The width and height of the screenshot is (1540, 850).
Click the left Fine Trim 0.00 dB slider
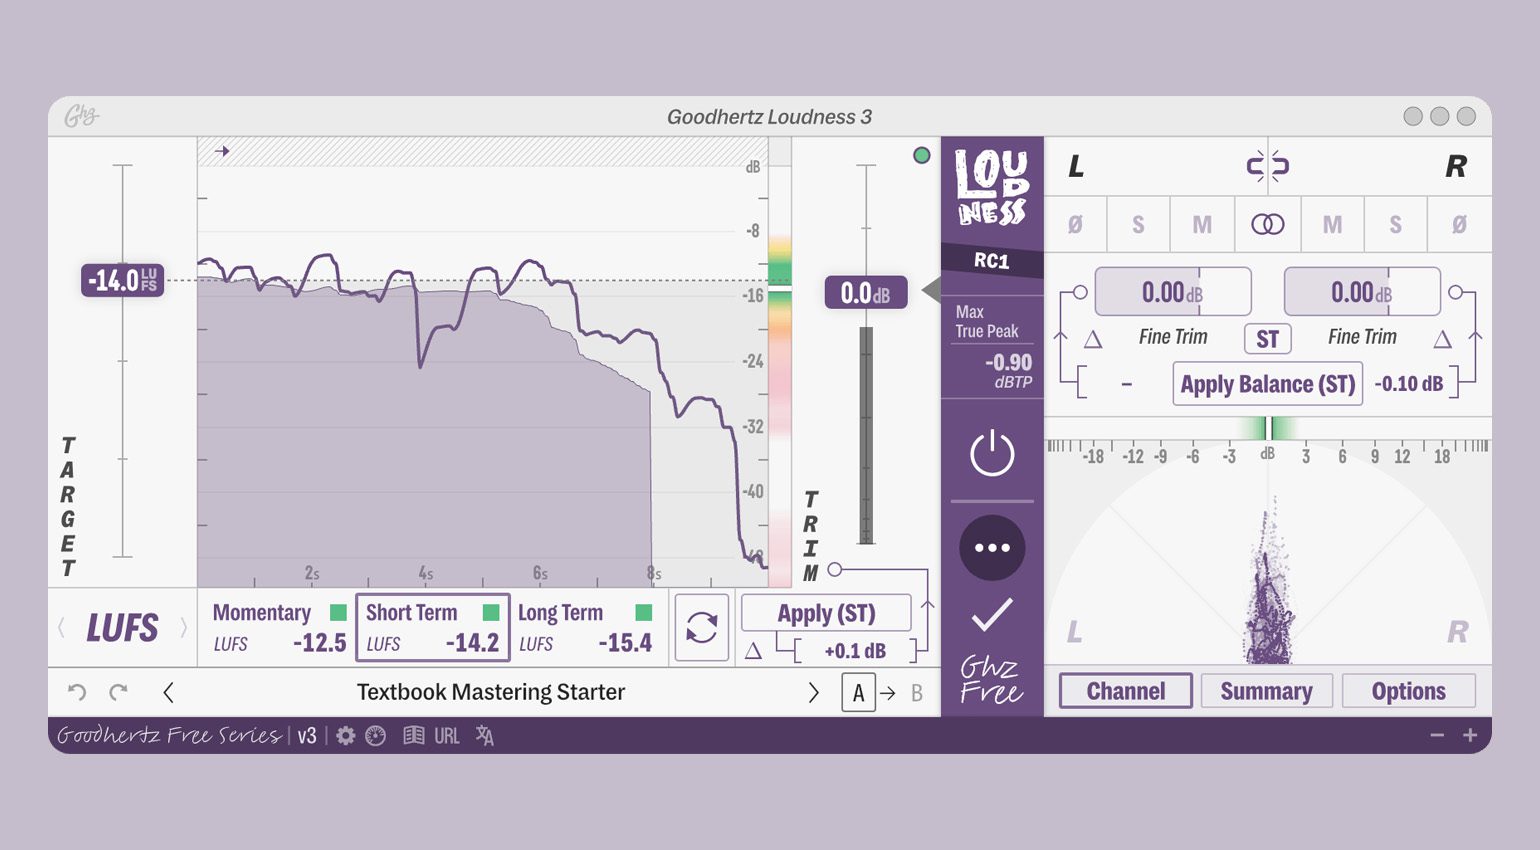point(1173,292)
